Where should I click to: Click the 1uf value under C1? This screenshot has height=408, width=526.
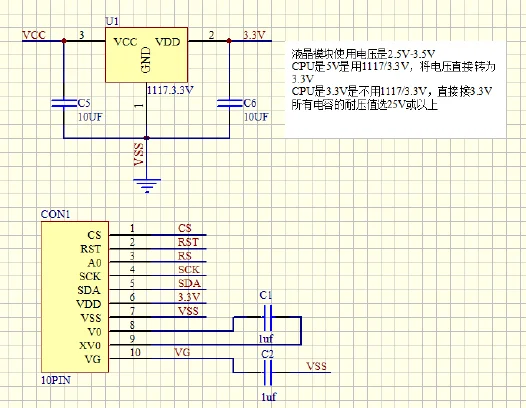click(266, 339)
